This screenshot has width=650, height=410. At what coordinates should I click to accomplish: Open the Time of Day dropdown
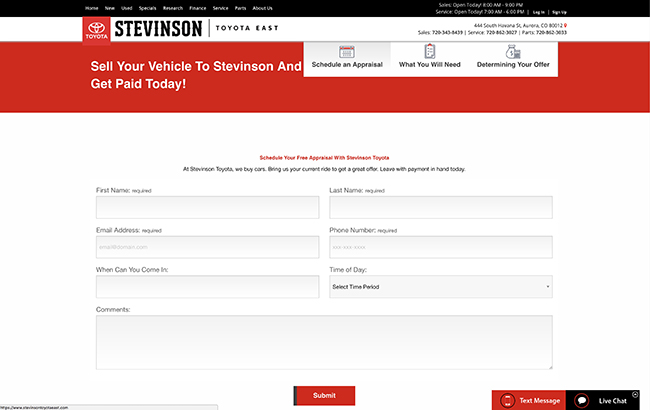(440, 287)
